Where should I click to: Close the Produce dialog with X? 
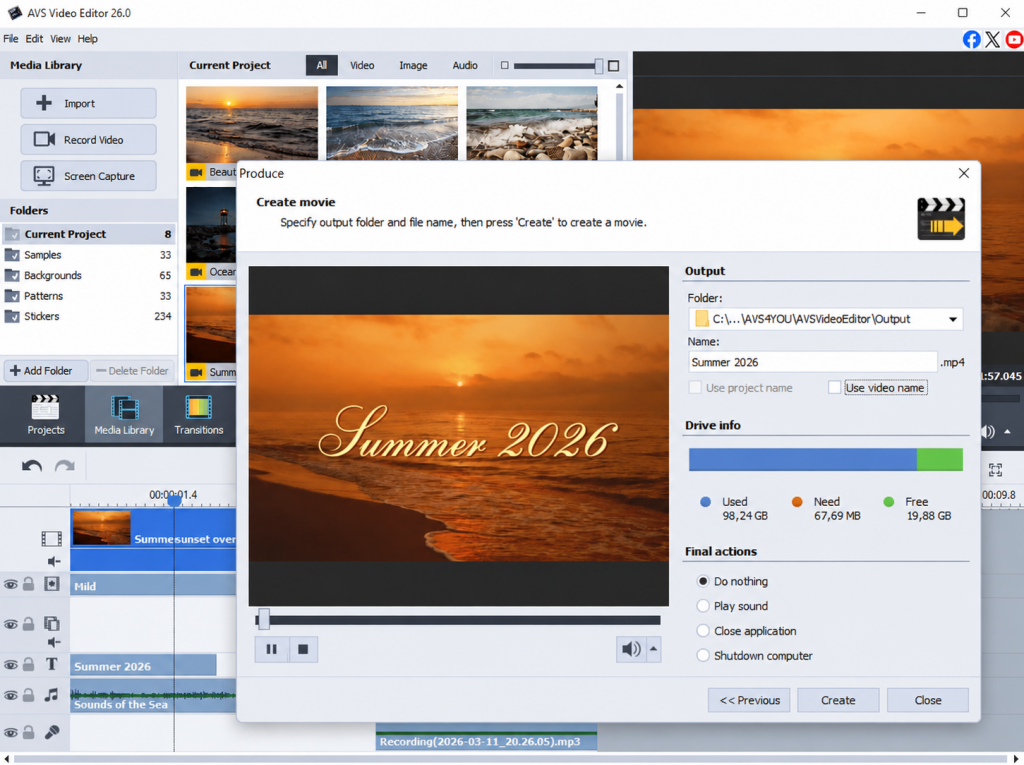(x=964, y=173)
